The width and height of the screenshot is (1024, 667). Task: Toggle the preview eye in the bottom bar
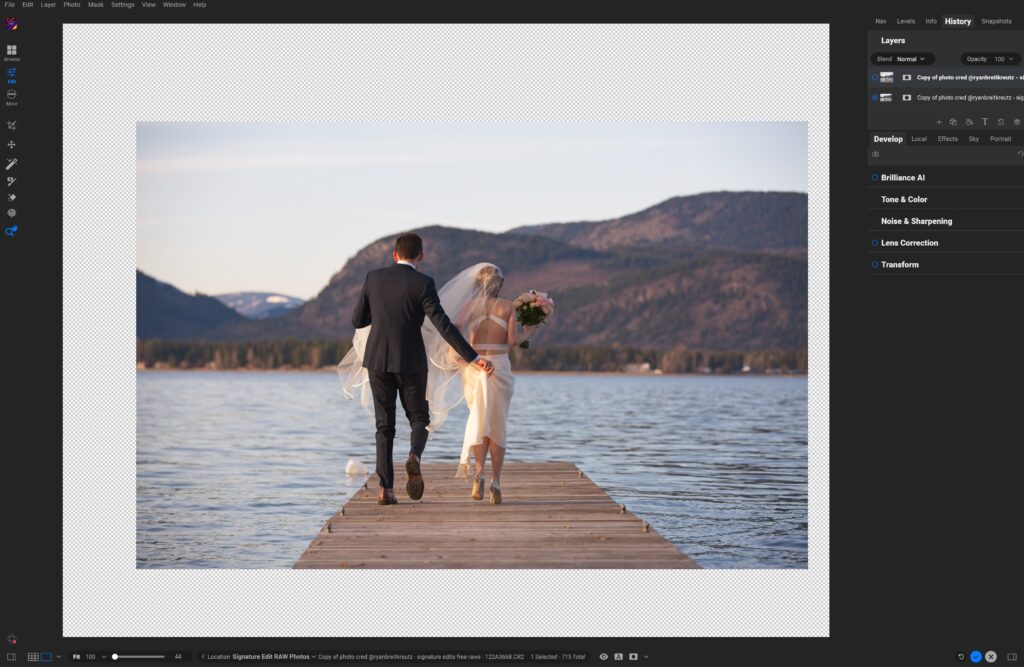click(x=602, y=656)
